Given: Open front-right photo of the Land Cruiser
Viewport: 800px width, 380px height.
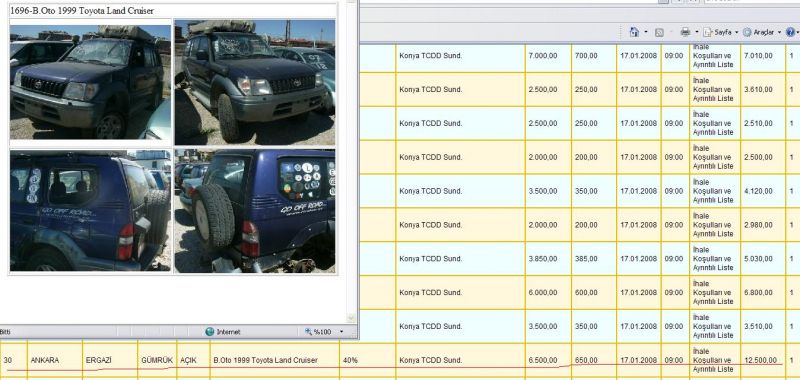Looking at the screenshot, I should tap(255, 82).
